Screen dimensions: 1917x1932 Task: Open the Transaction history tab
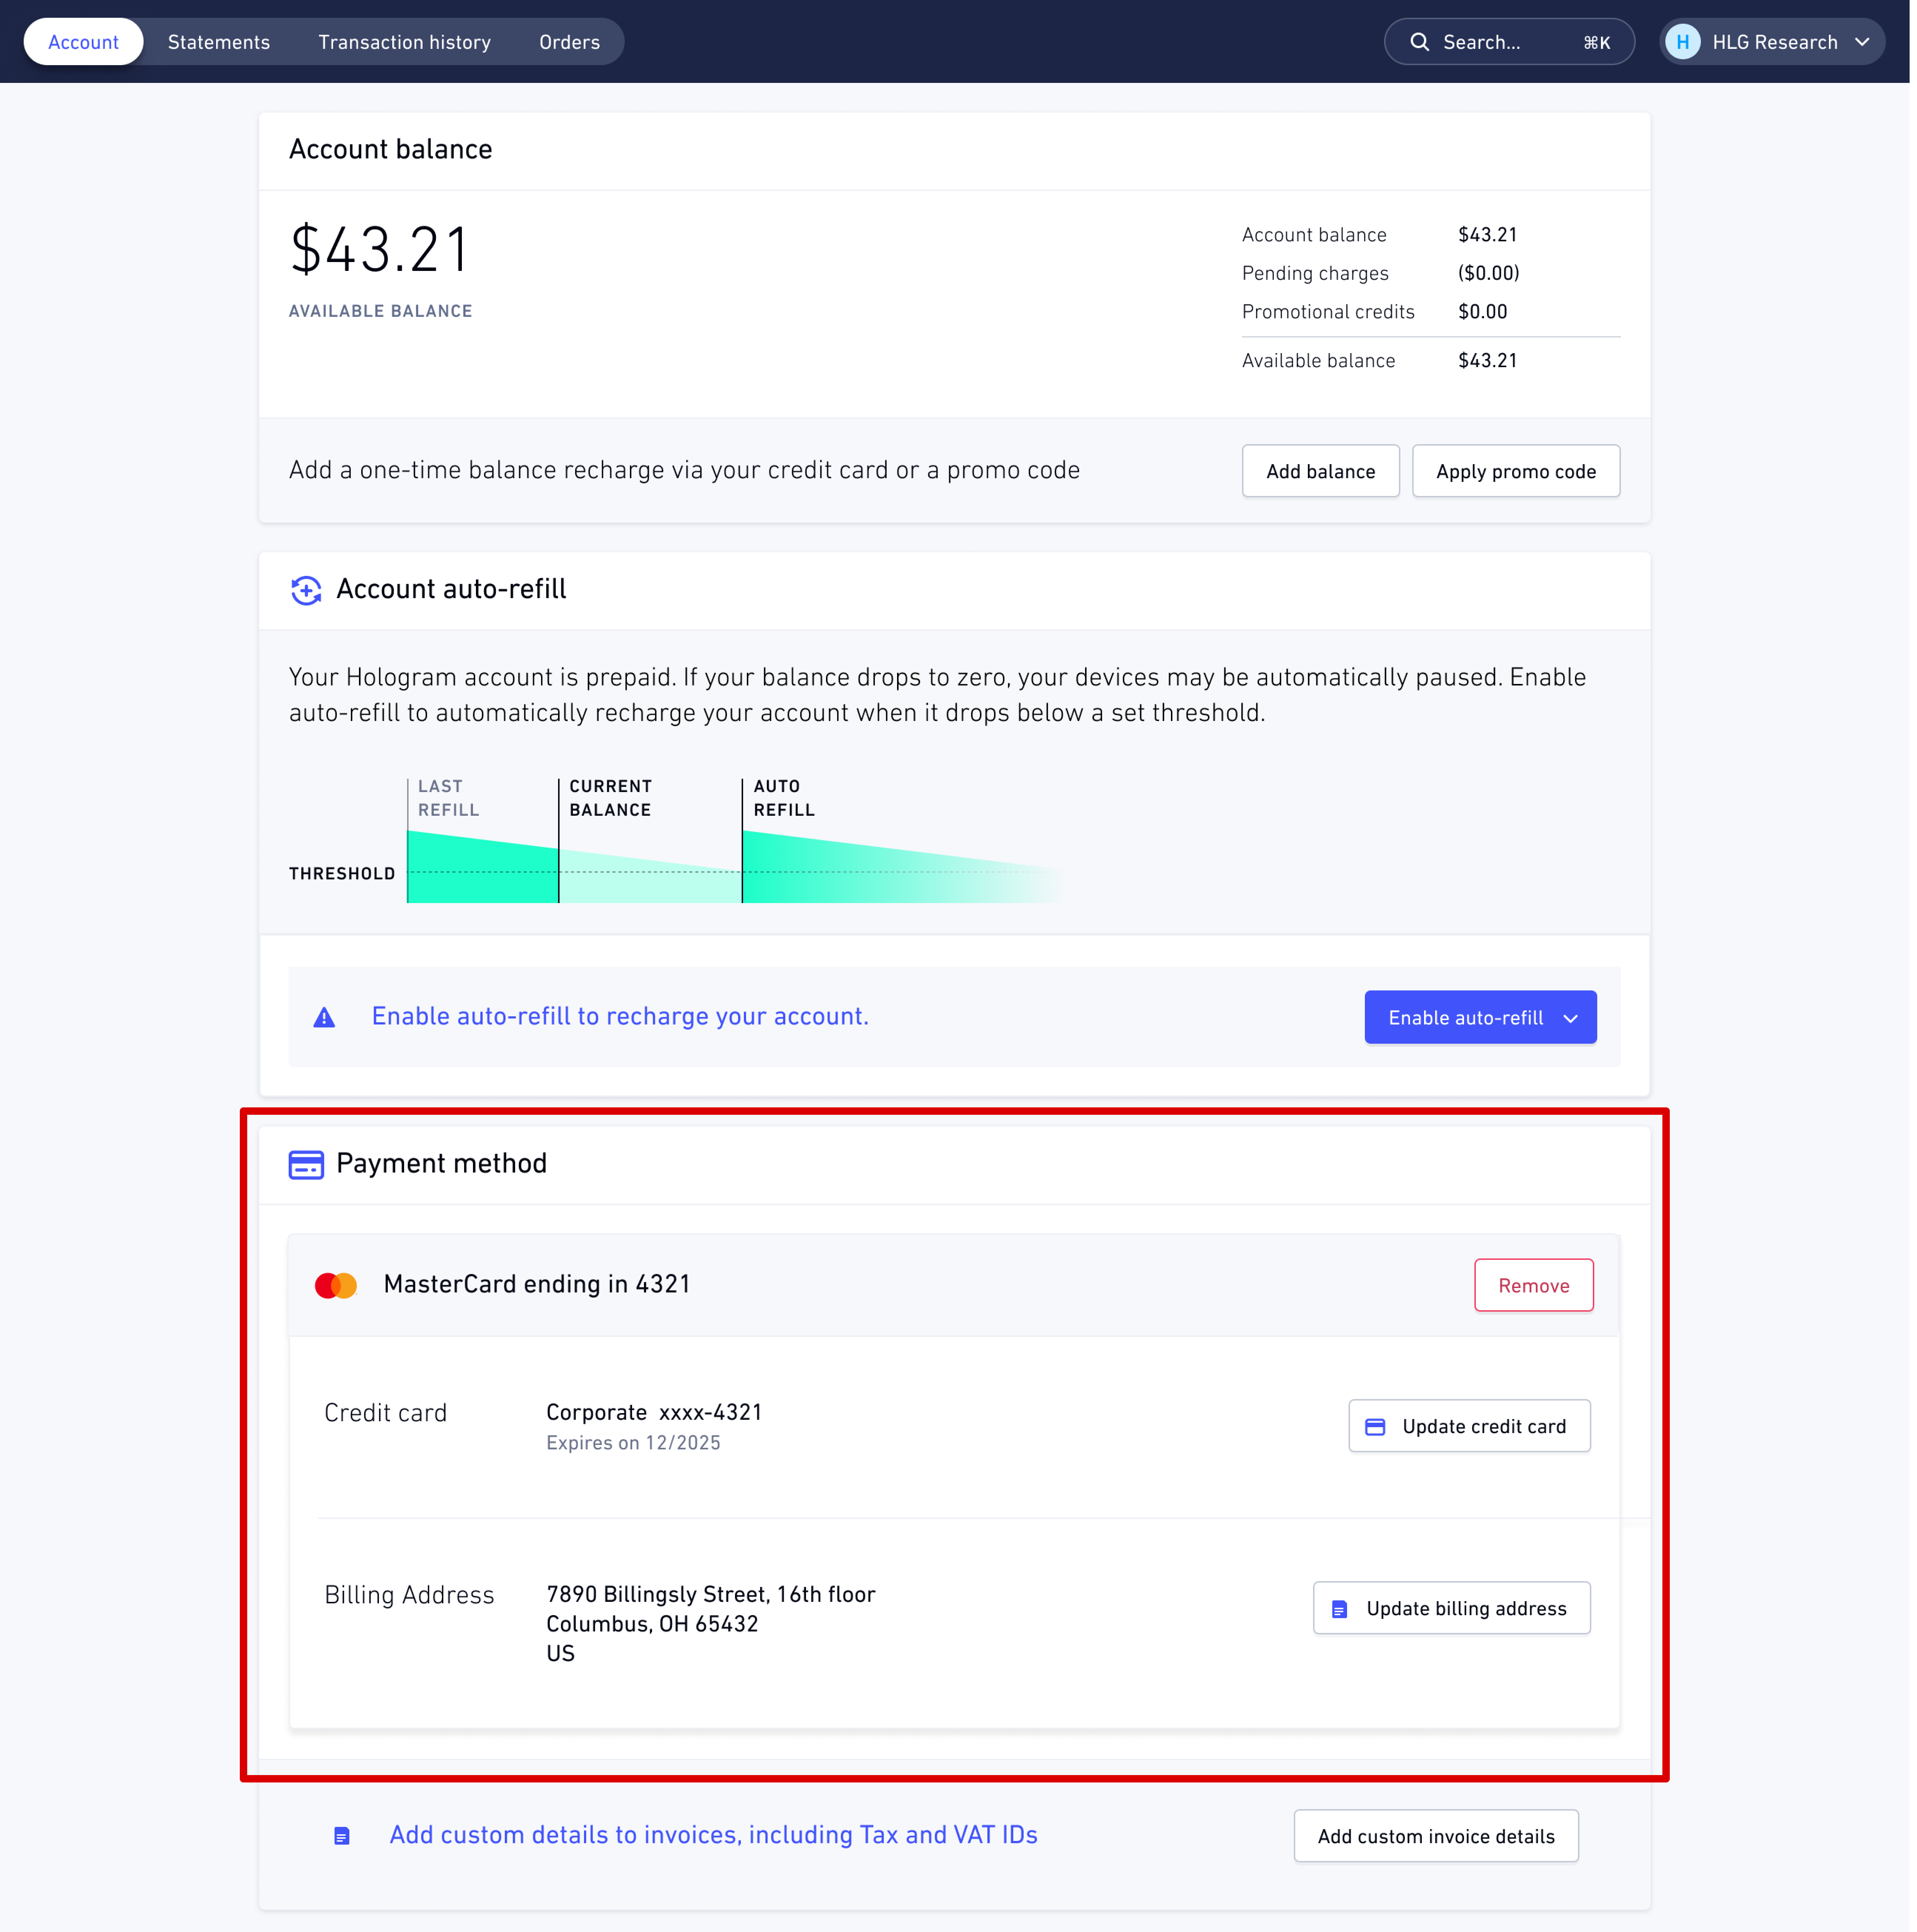405,42
